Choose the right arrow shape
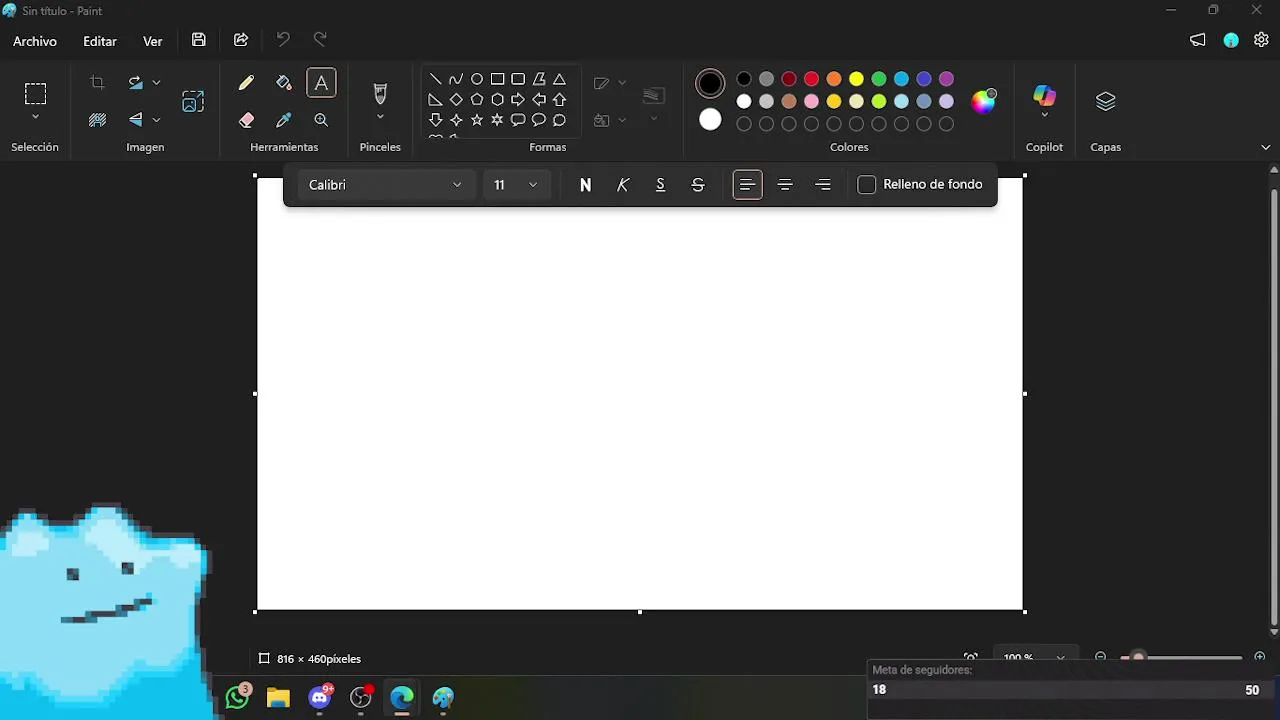 tap(518, 100)
